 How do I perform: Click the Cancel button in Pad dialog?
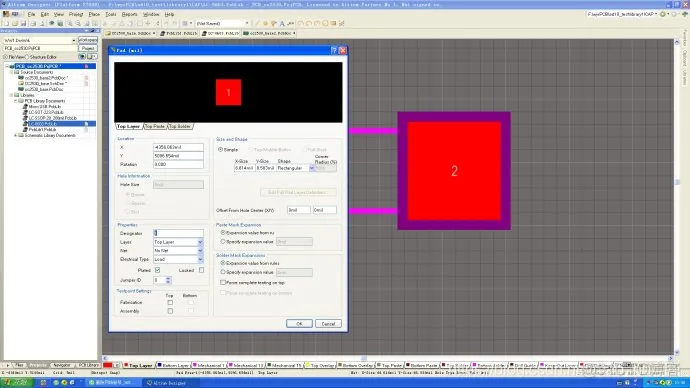[328, 324]
